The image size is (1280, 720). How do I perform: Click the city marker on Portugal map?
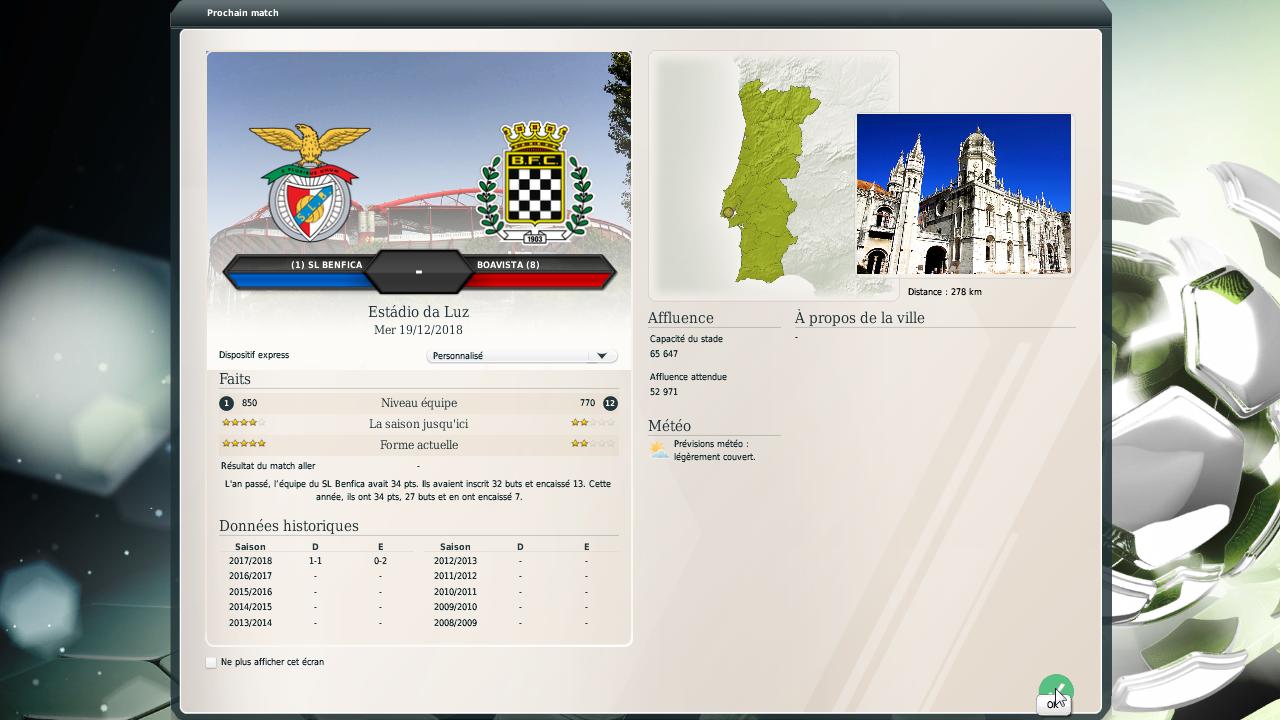tap(728, 213)
